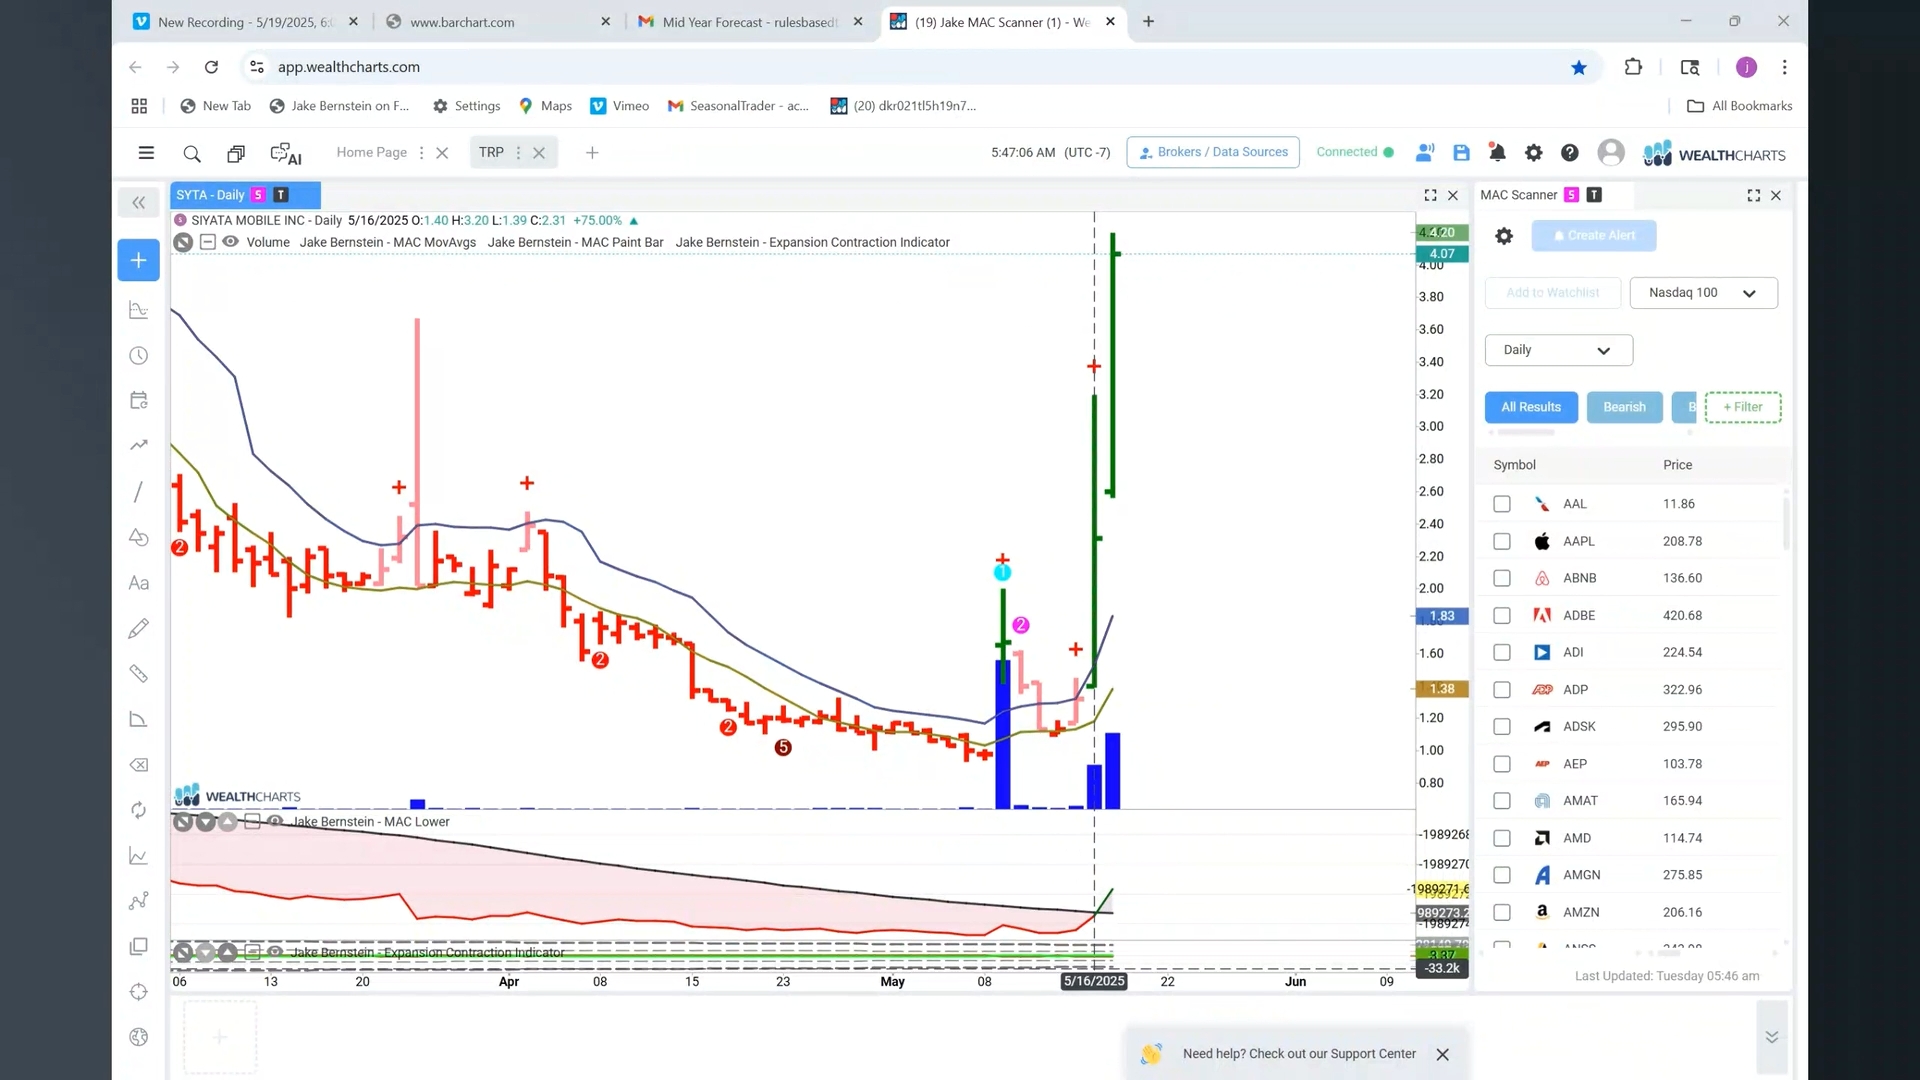Open the MAC Scanner settings gear
This screenshot has height=1080, width=1920.
1504,236
